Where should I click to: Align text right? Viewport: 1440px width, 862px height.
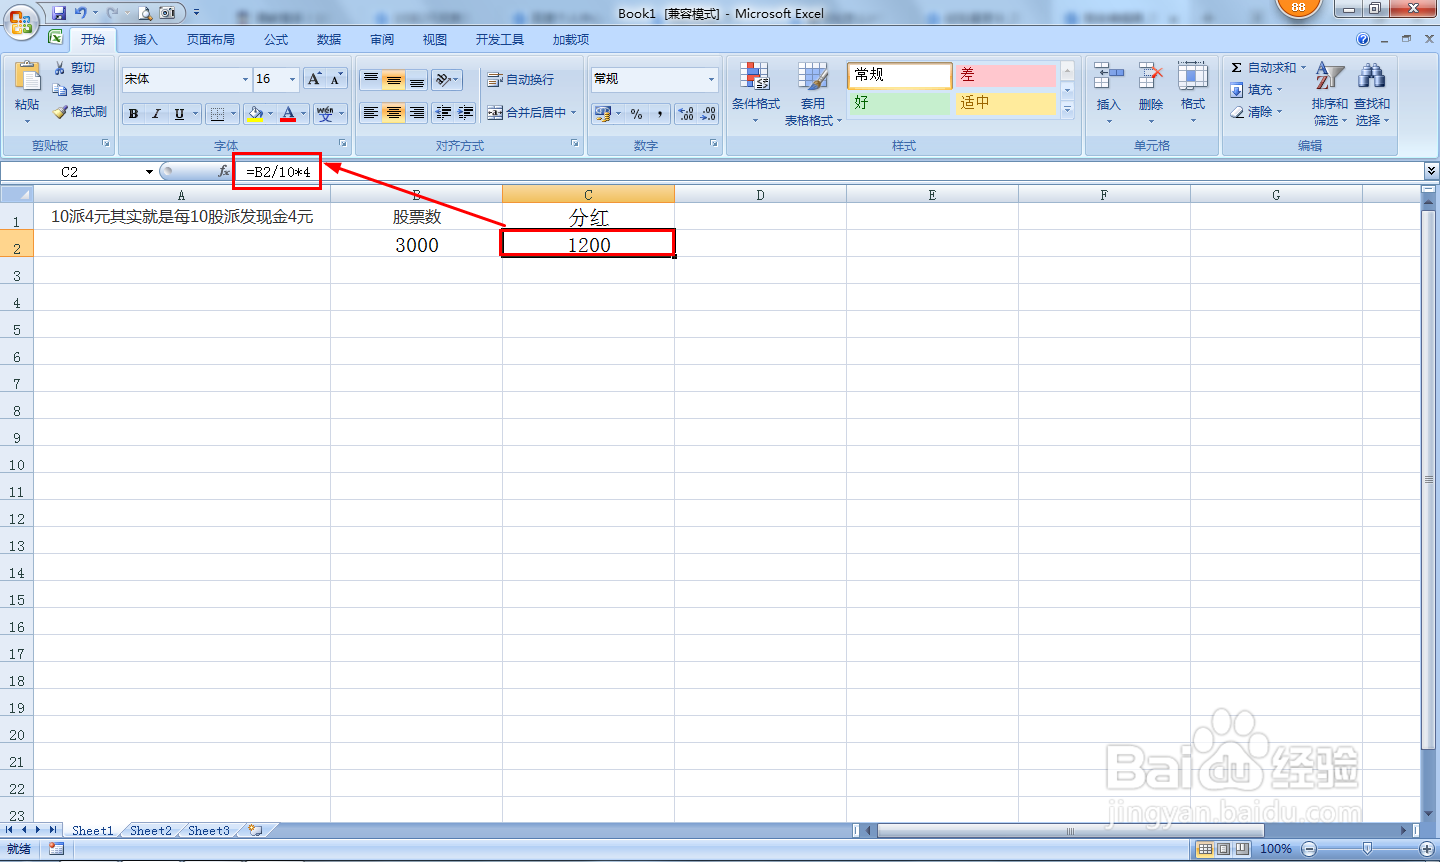[417, 113]
